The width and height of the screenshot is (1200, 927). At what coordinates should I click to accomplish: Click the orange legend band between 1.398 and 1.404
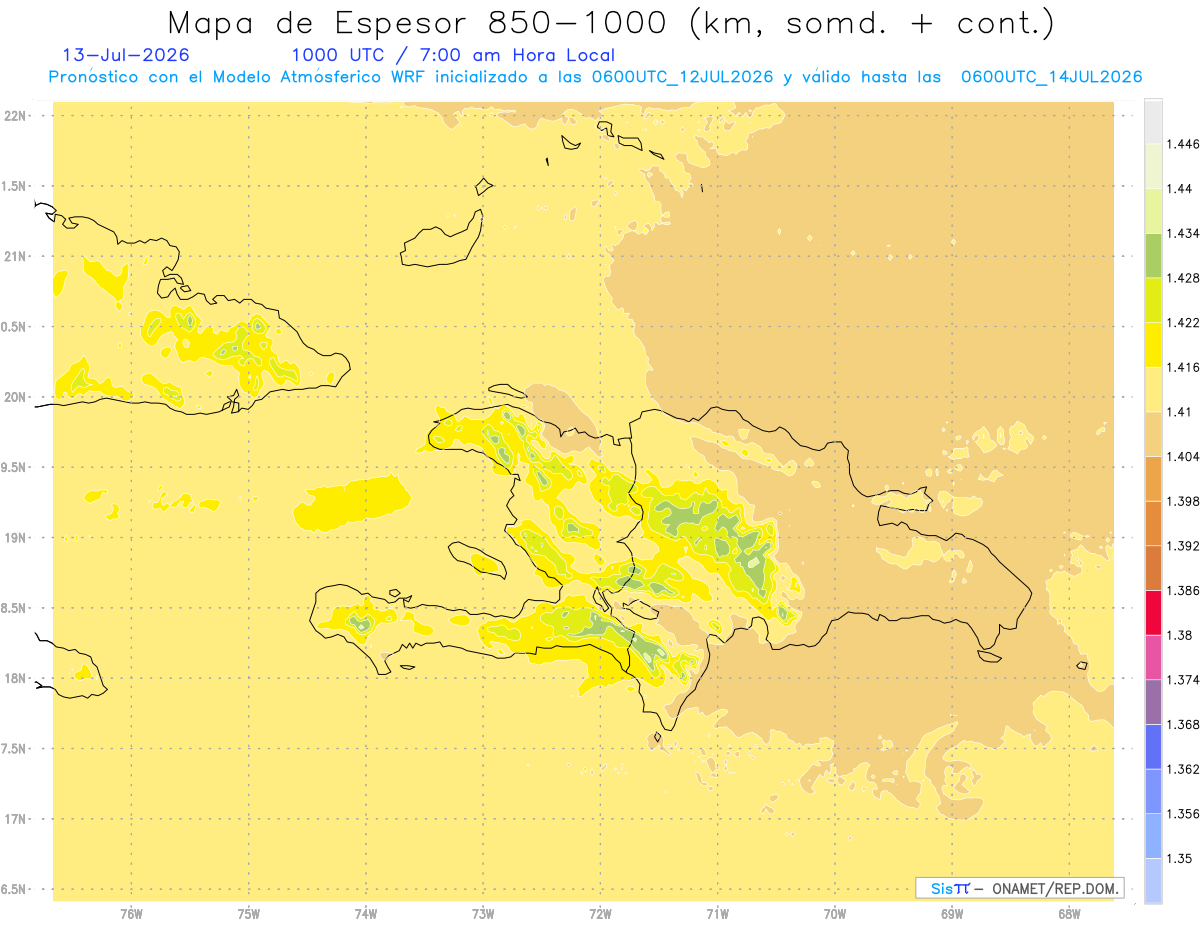click(1153, 478)
